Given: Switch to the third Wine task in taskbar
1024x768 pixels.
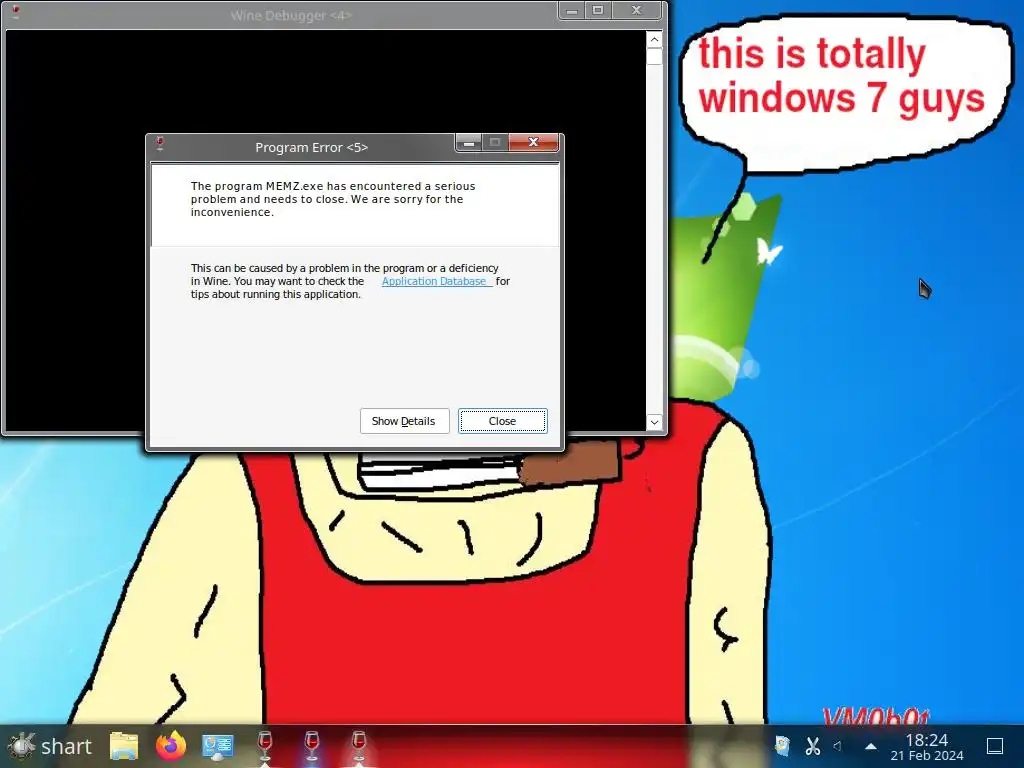Looking at the screenshot, I should pyautogui.click(x=359, y=746).
